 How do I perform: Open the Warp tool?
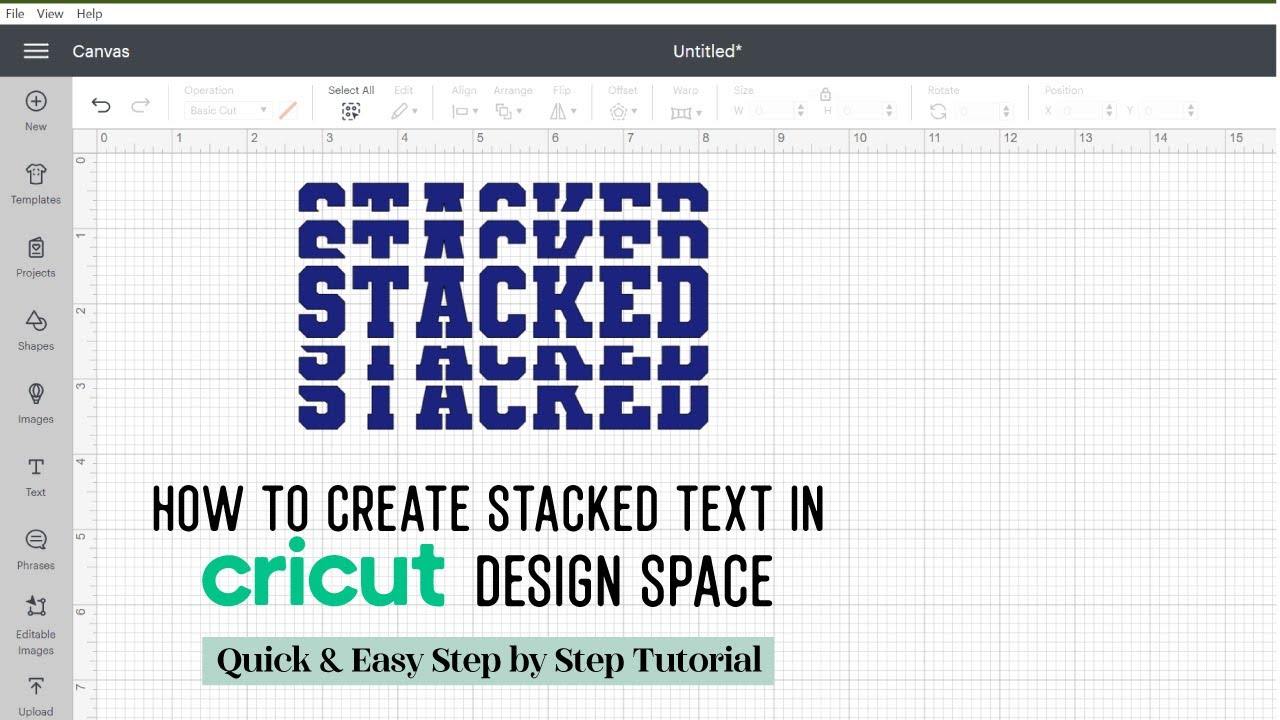pyautogui.click(x=686, y=112)
